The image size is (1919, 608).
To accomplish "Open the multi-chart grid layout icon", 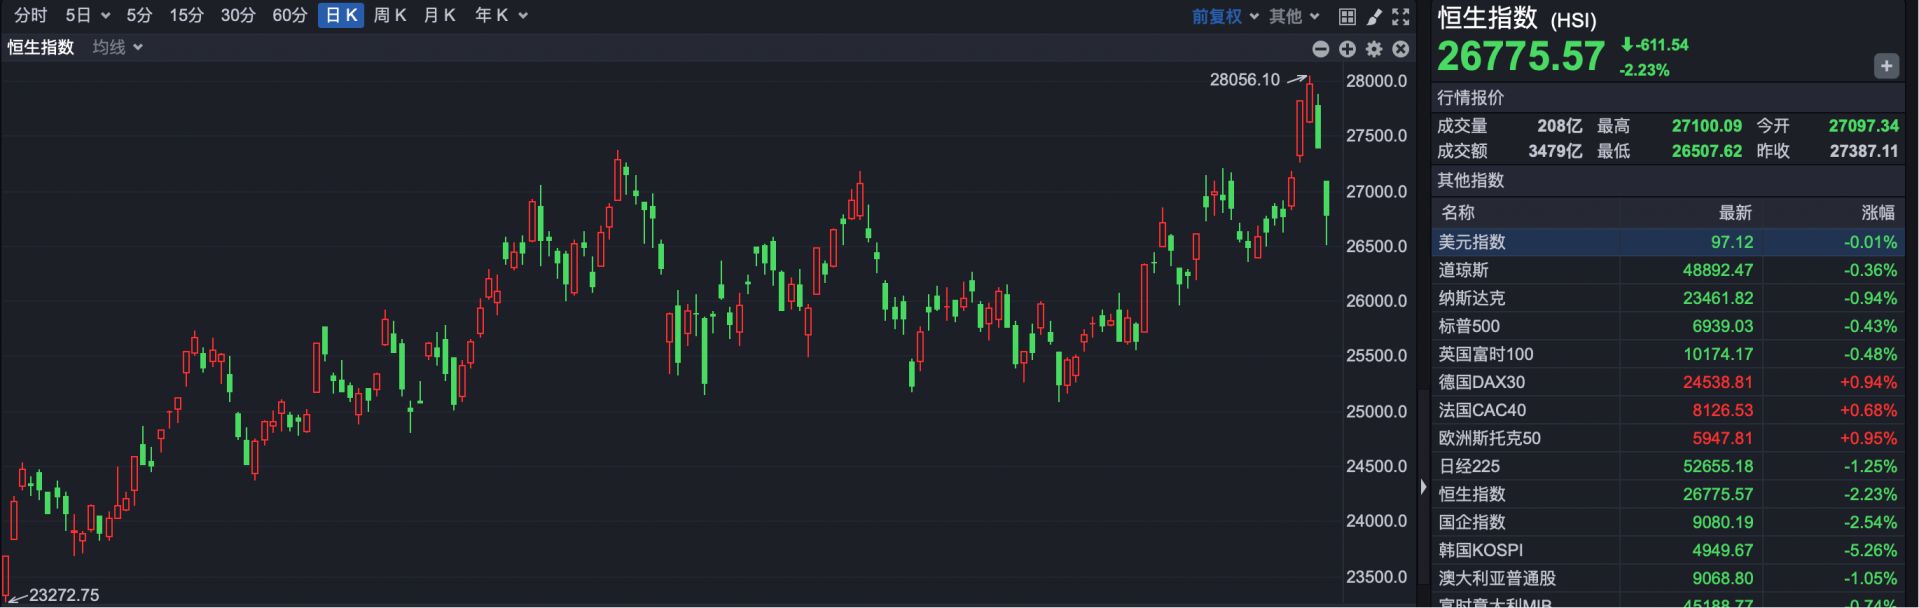I will pos(1347,16).
